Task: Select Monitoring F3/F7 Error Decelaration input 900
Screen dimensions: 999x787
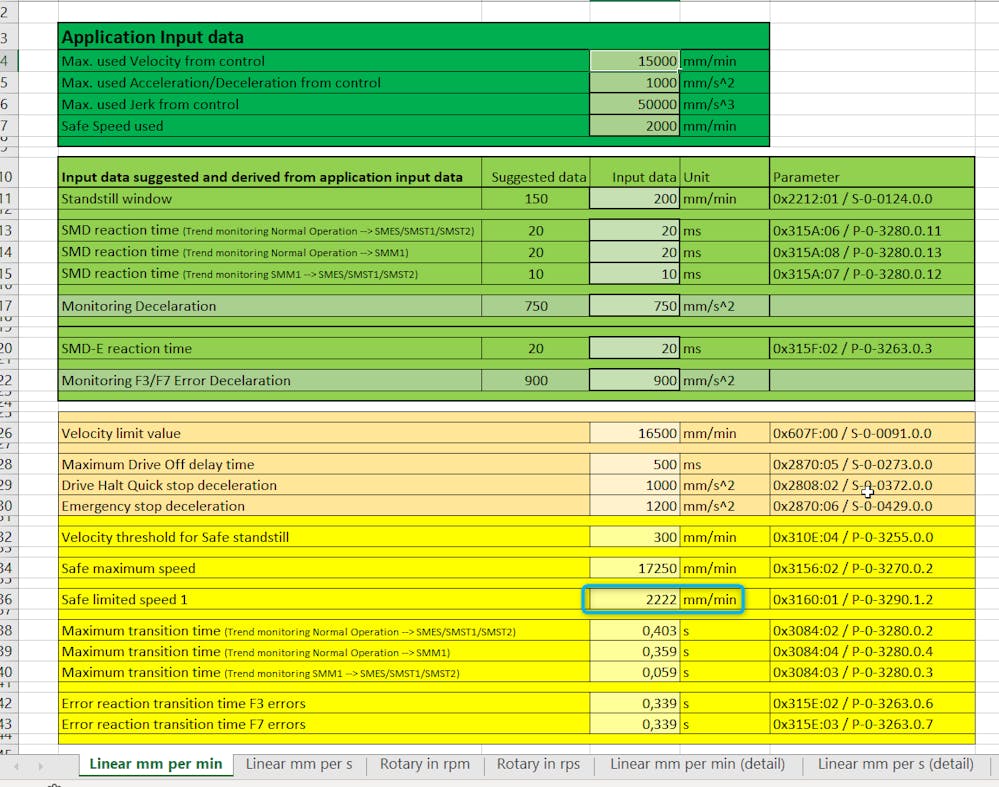Action: [635, 380]
